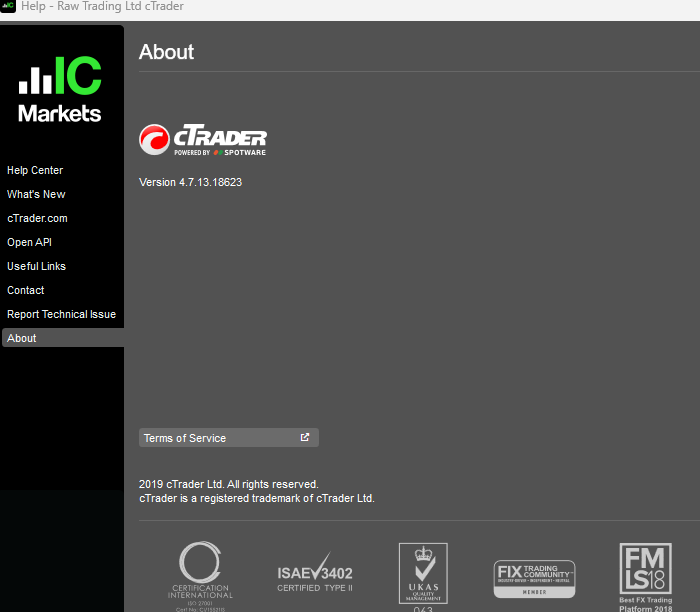Click the UKAS Quality Management badge
700x612 pixels.
point(423,576)
